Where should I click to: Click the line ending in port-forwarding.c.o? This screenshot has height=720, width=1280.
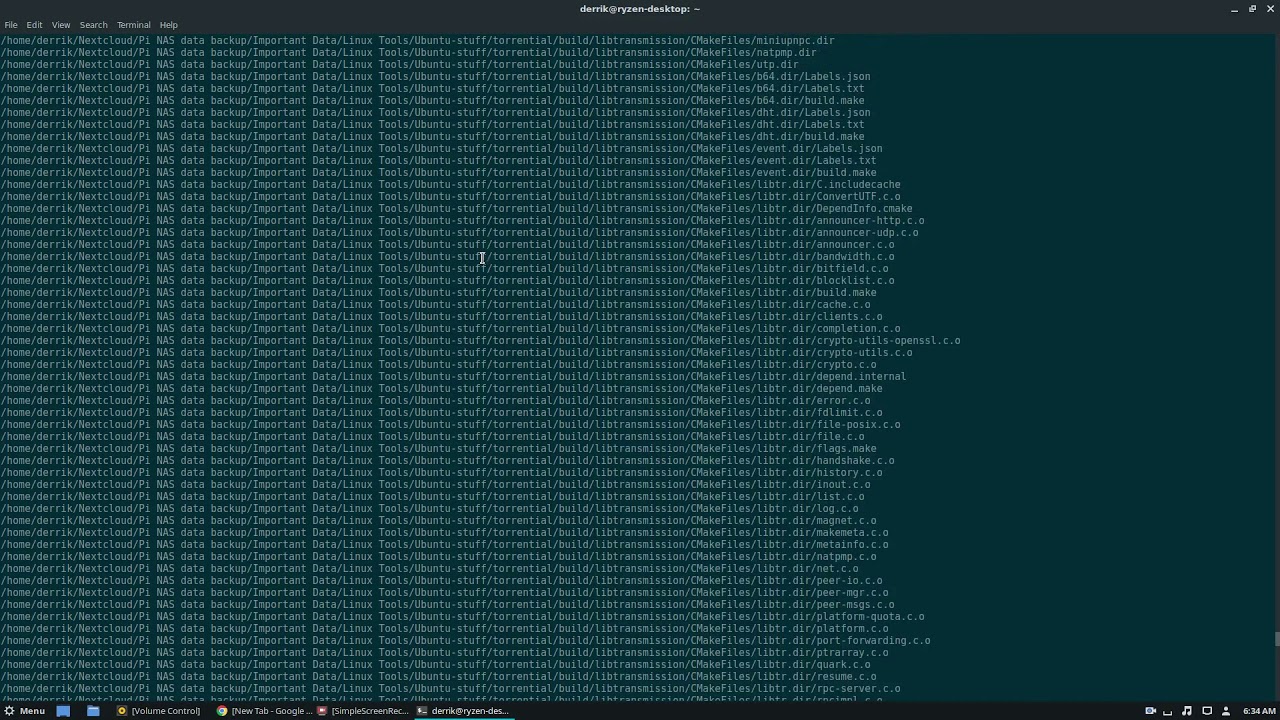click(465, 640)
